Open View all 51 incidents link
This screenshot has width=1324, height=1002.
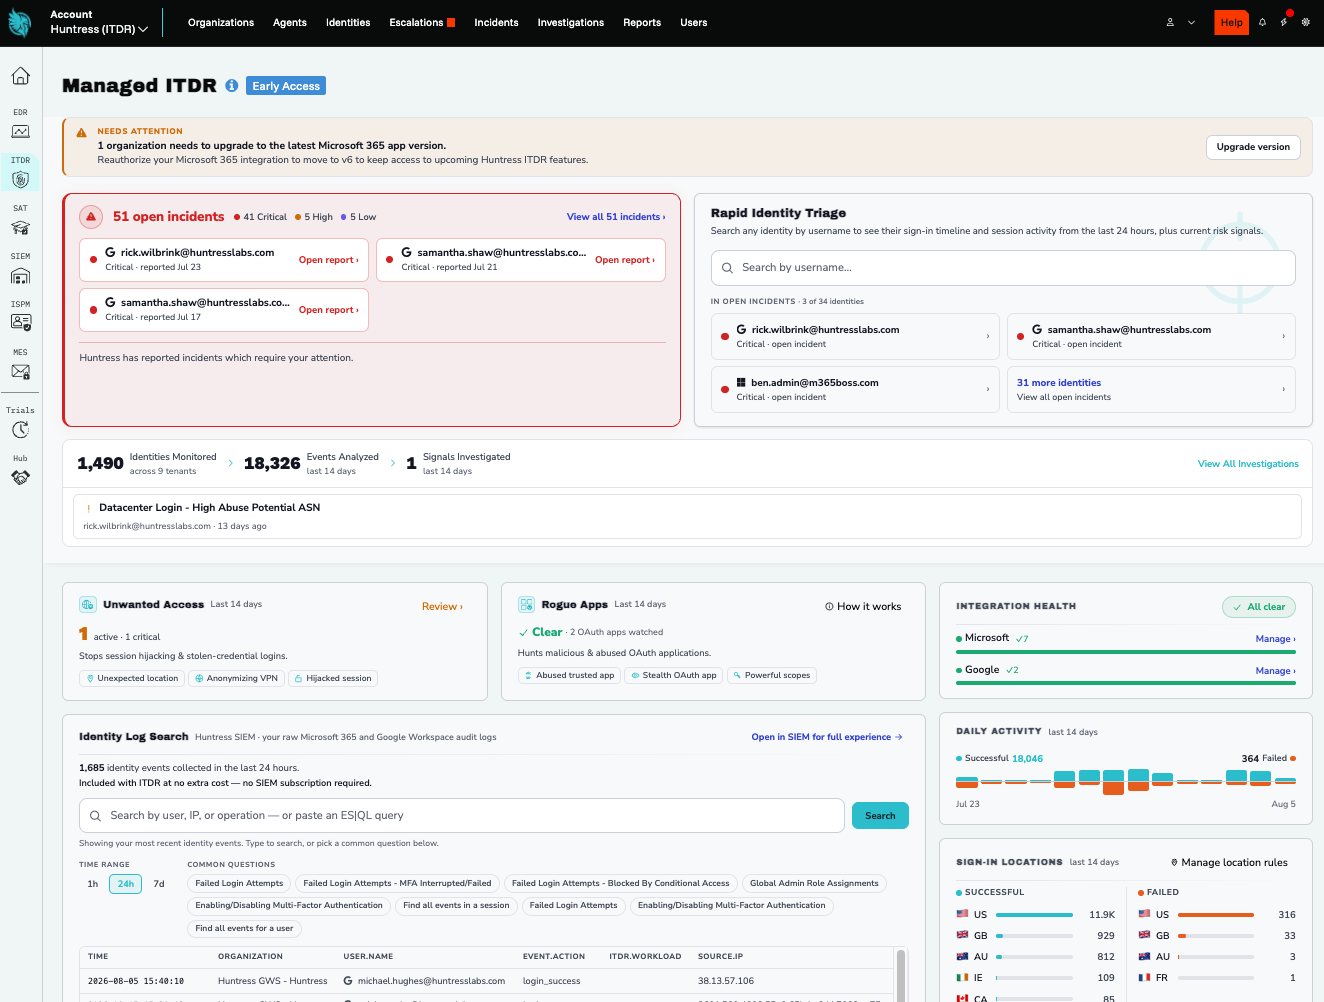point(616,217)
